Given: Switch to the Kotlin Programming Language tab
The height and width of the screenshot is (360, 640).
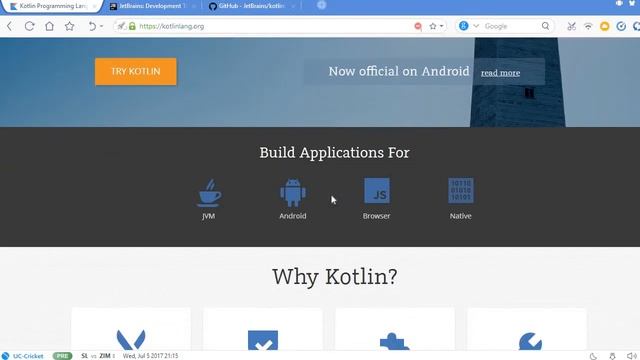Looking at the screenshot, I should (x=53, y=6).
